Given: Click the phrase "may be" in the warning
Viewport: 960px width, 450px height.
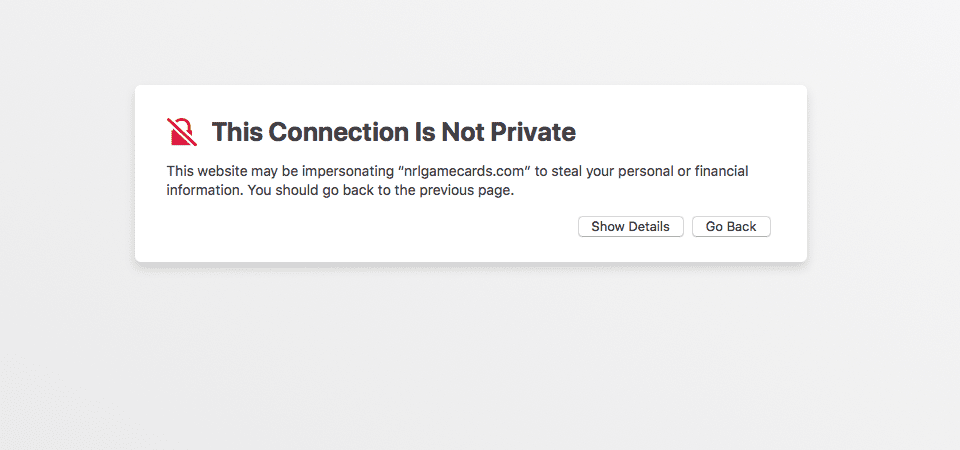Looking at the screenshot, I should [273, 171].
